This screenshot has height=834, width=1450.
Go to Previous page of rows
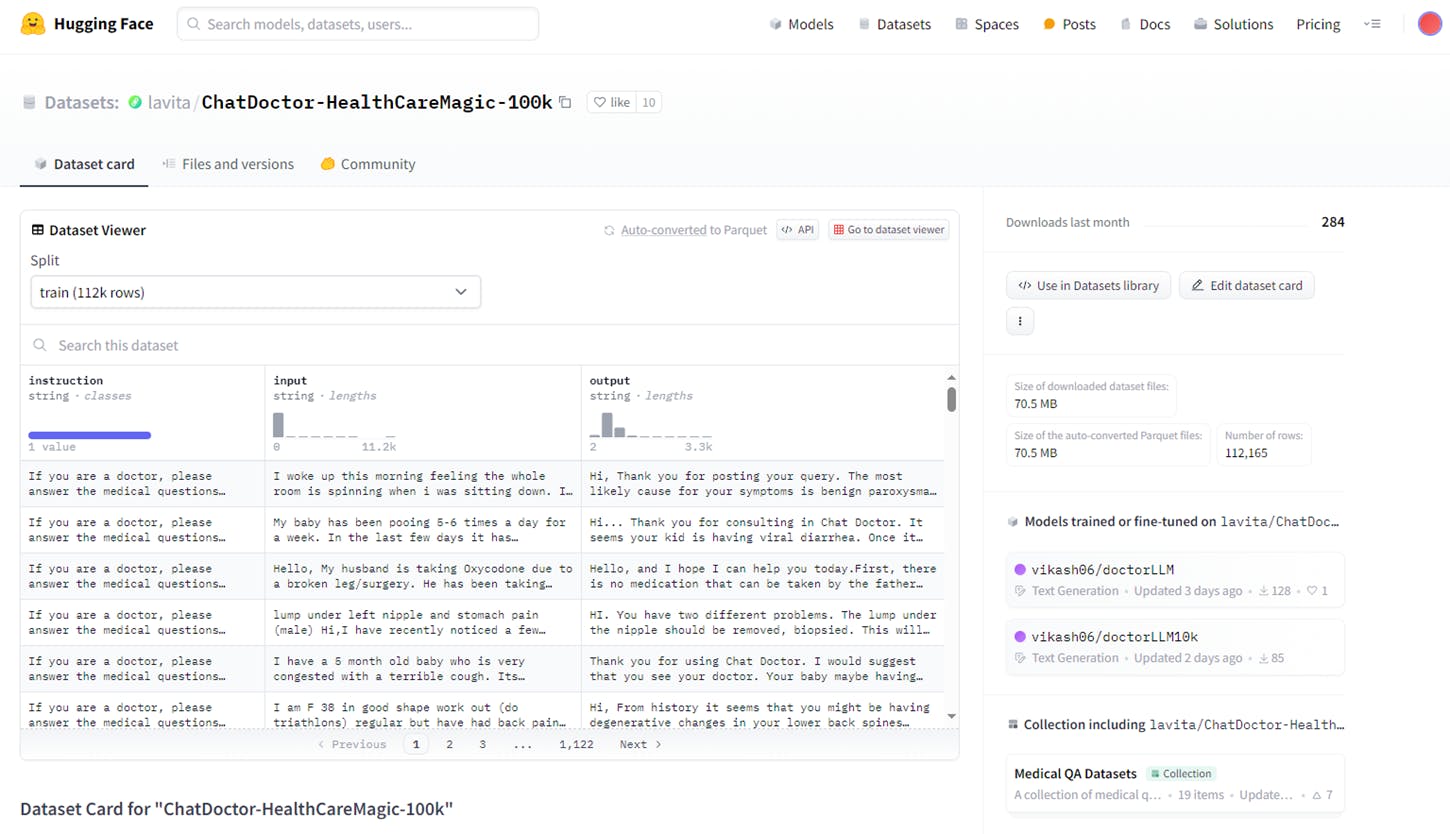[351, 744]
